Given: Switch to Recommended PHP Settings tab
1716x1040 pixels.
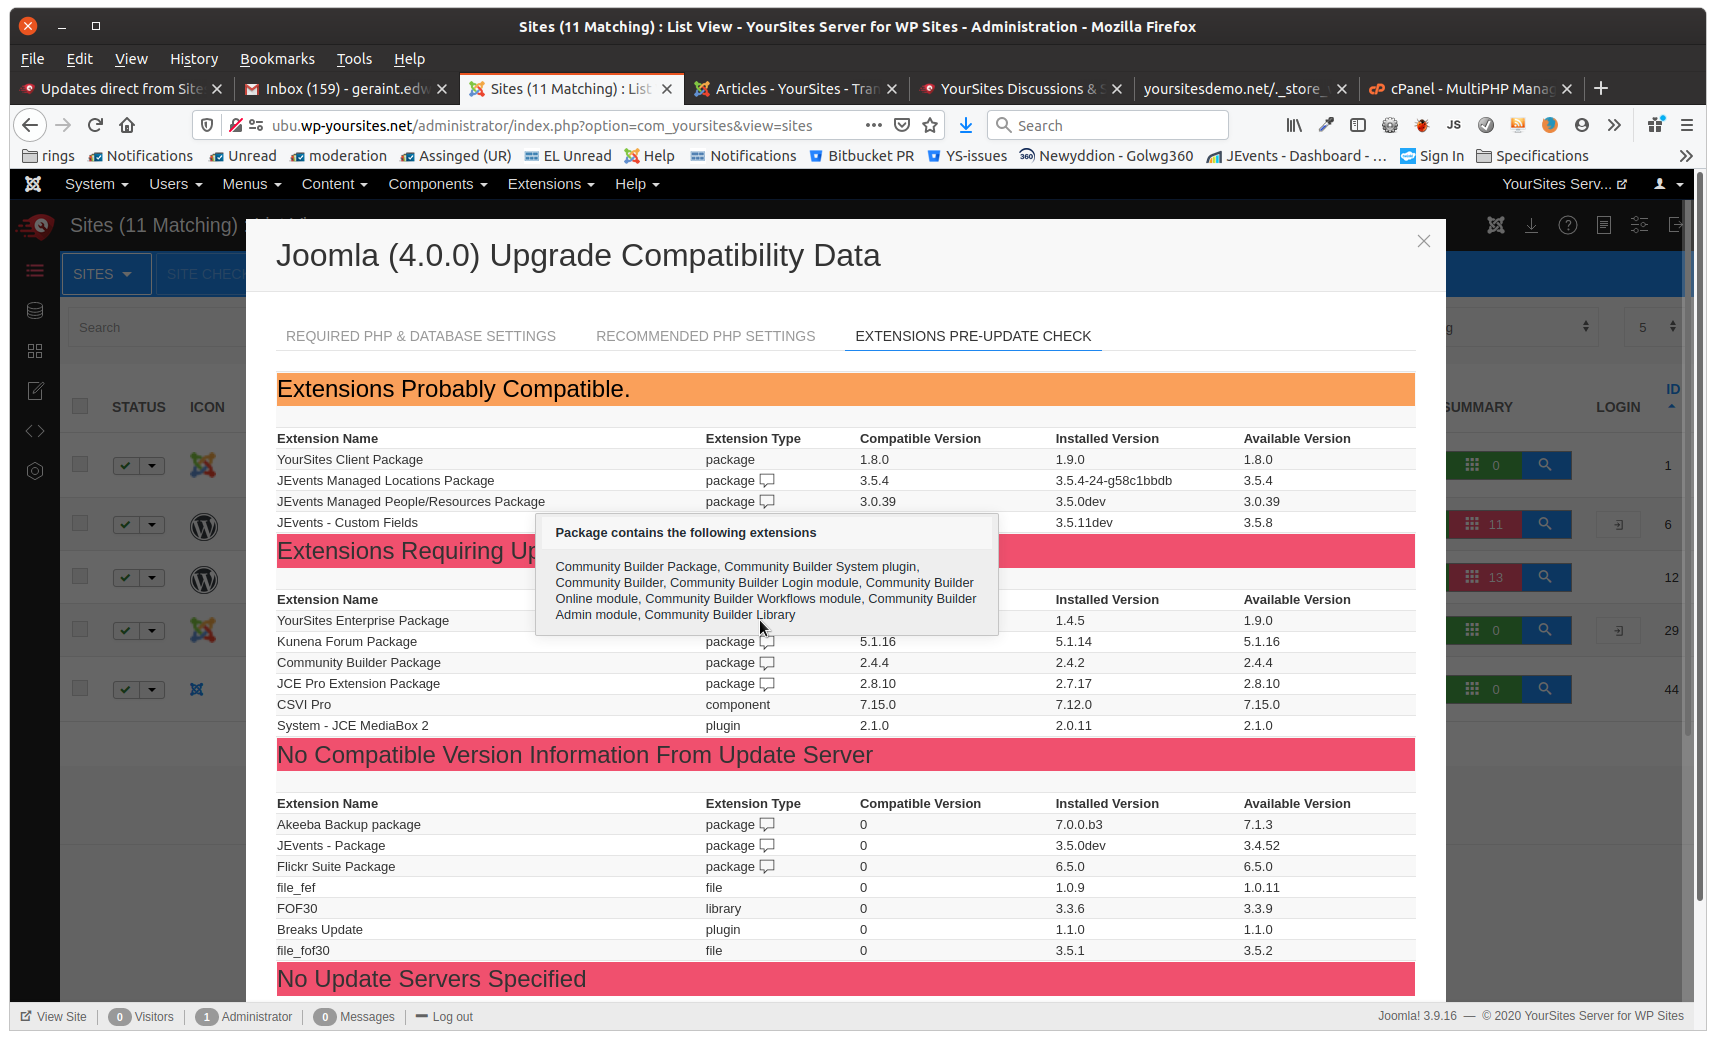Looking at the screenshot, I should tap(706, 336).
